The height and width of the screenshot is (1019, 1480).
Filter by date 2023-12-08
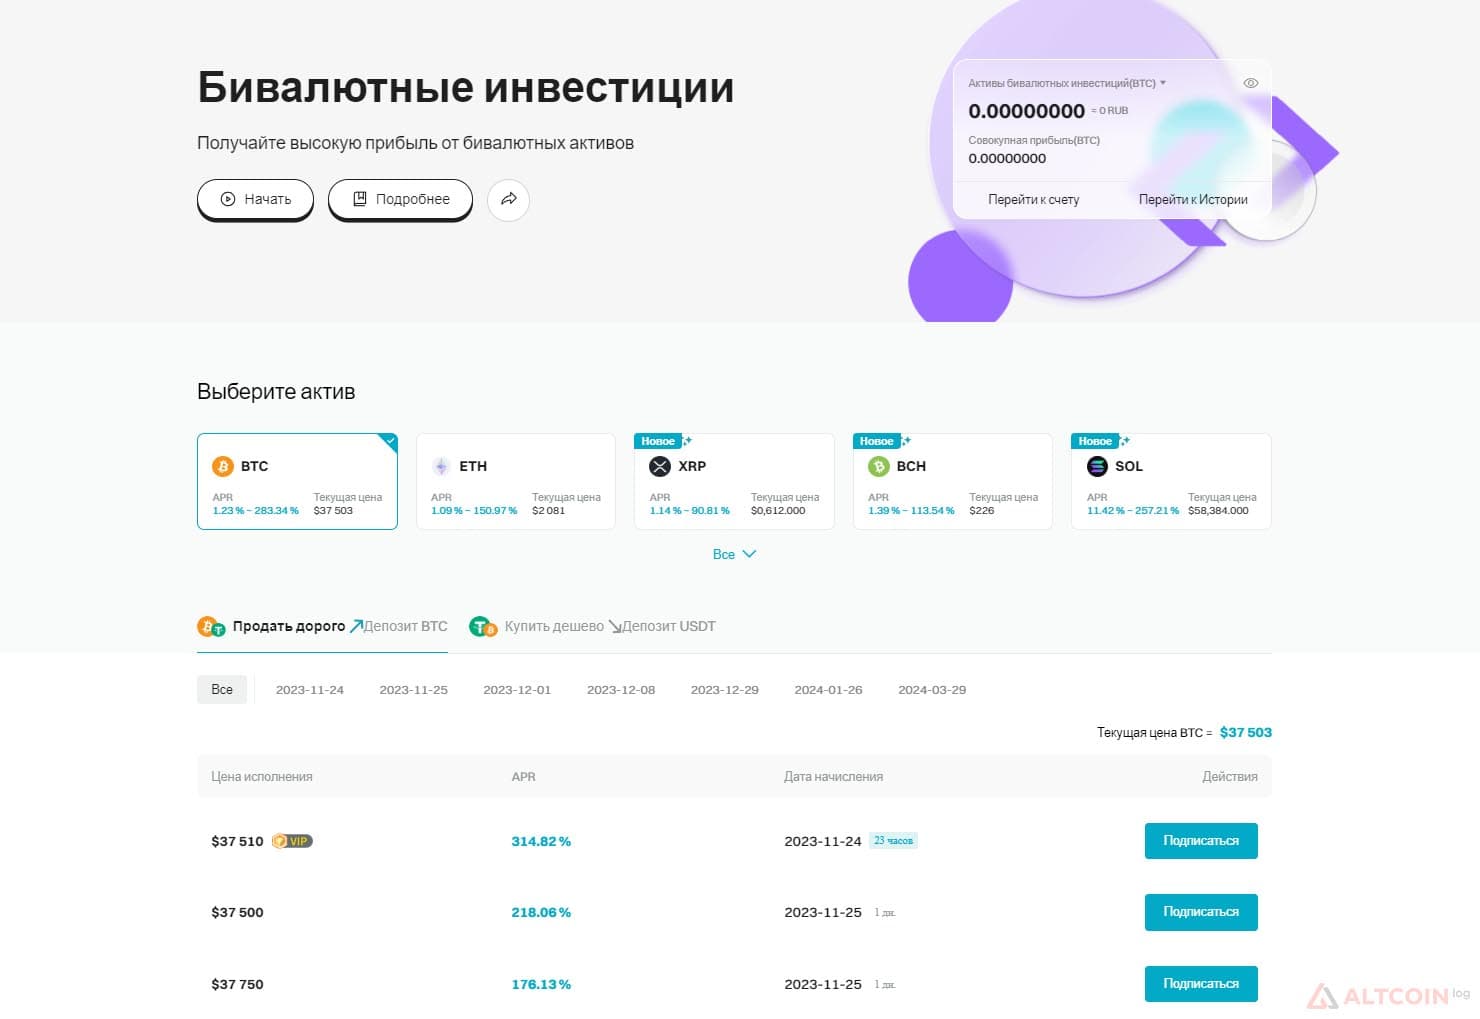[621, 690]
